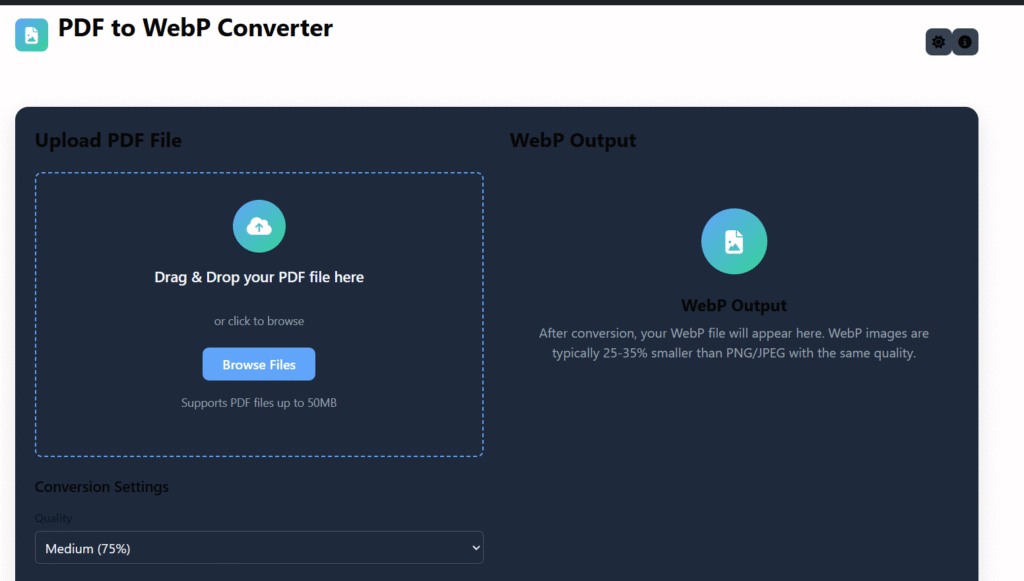Click the cloud upload icon in drop zone
This screenshot has height=581, width=1024.
[259, 226]
